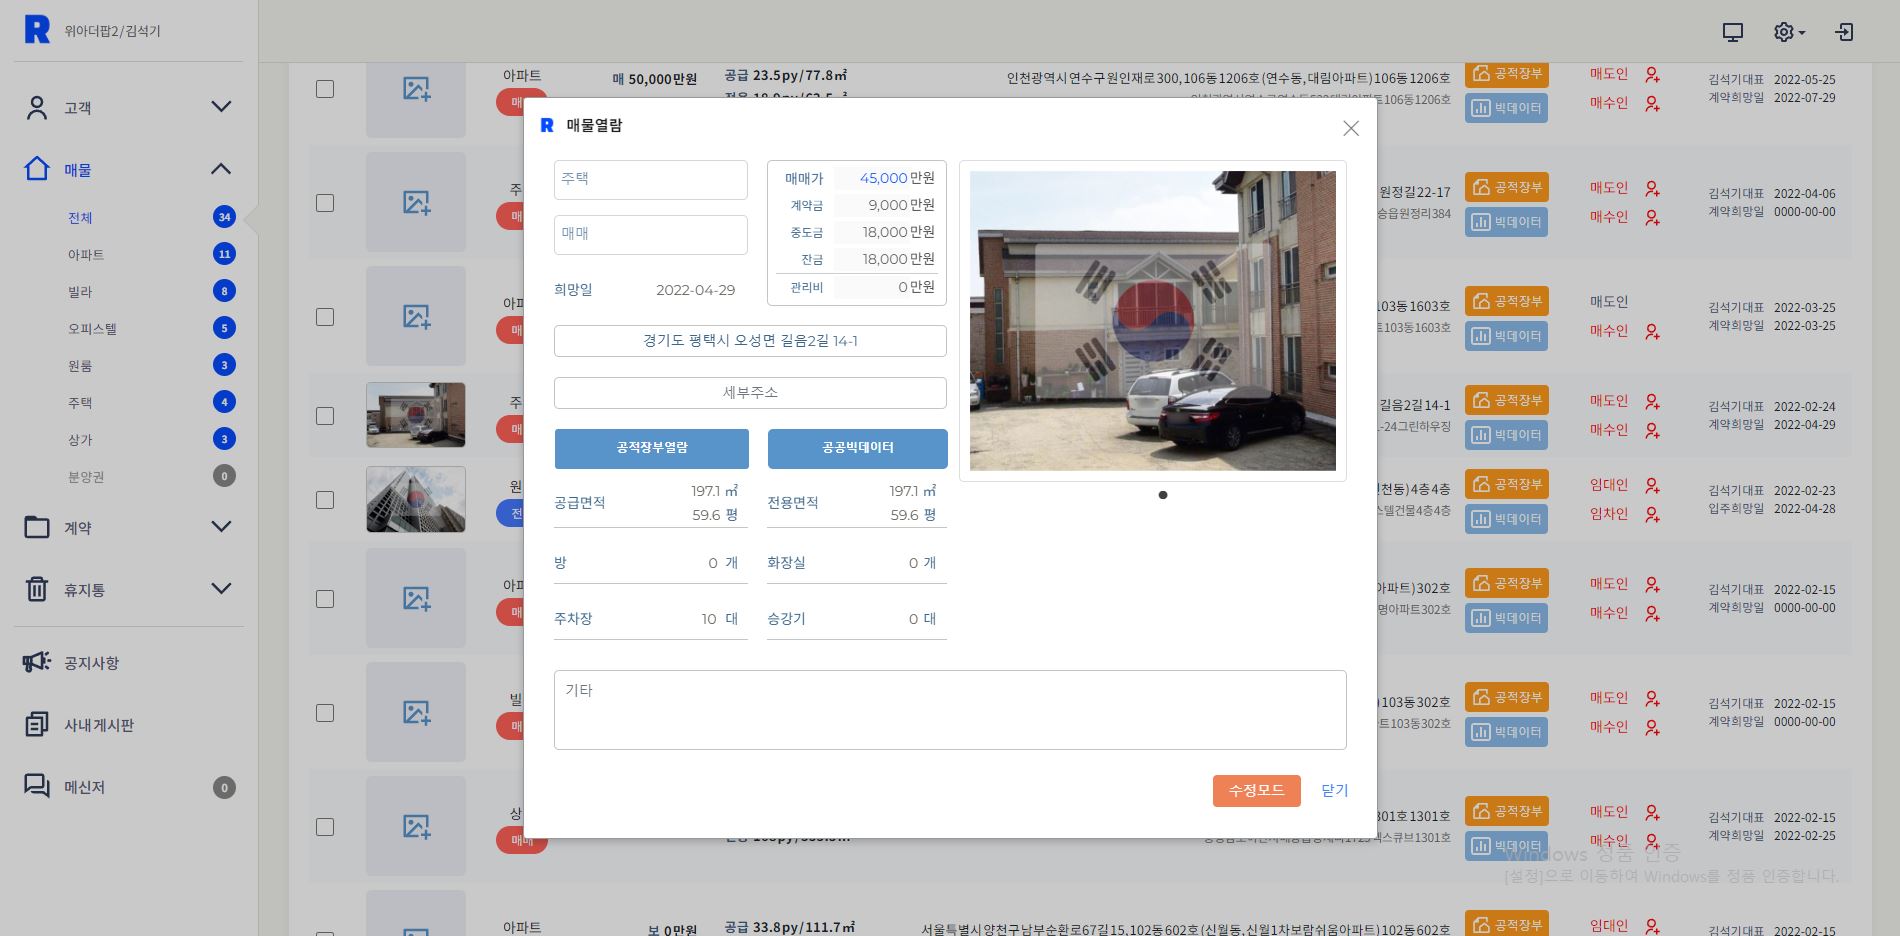Image resolution: width=1900 pixels, height=936 pixels.
Task: Click the monitor display icon in top bar
Action: pyautogui.click(x=1732, y=32)
